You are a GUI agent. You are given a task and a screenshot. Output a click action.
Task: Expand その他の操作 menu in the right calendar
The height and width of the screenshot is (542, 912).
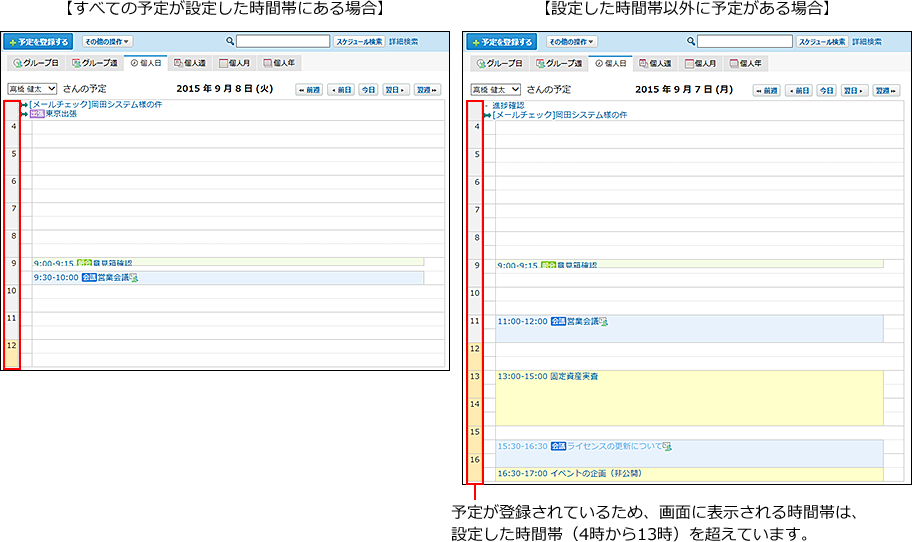tap(571, 42)
